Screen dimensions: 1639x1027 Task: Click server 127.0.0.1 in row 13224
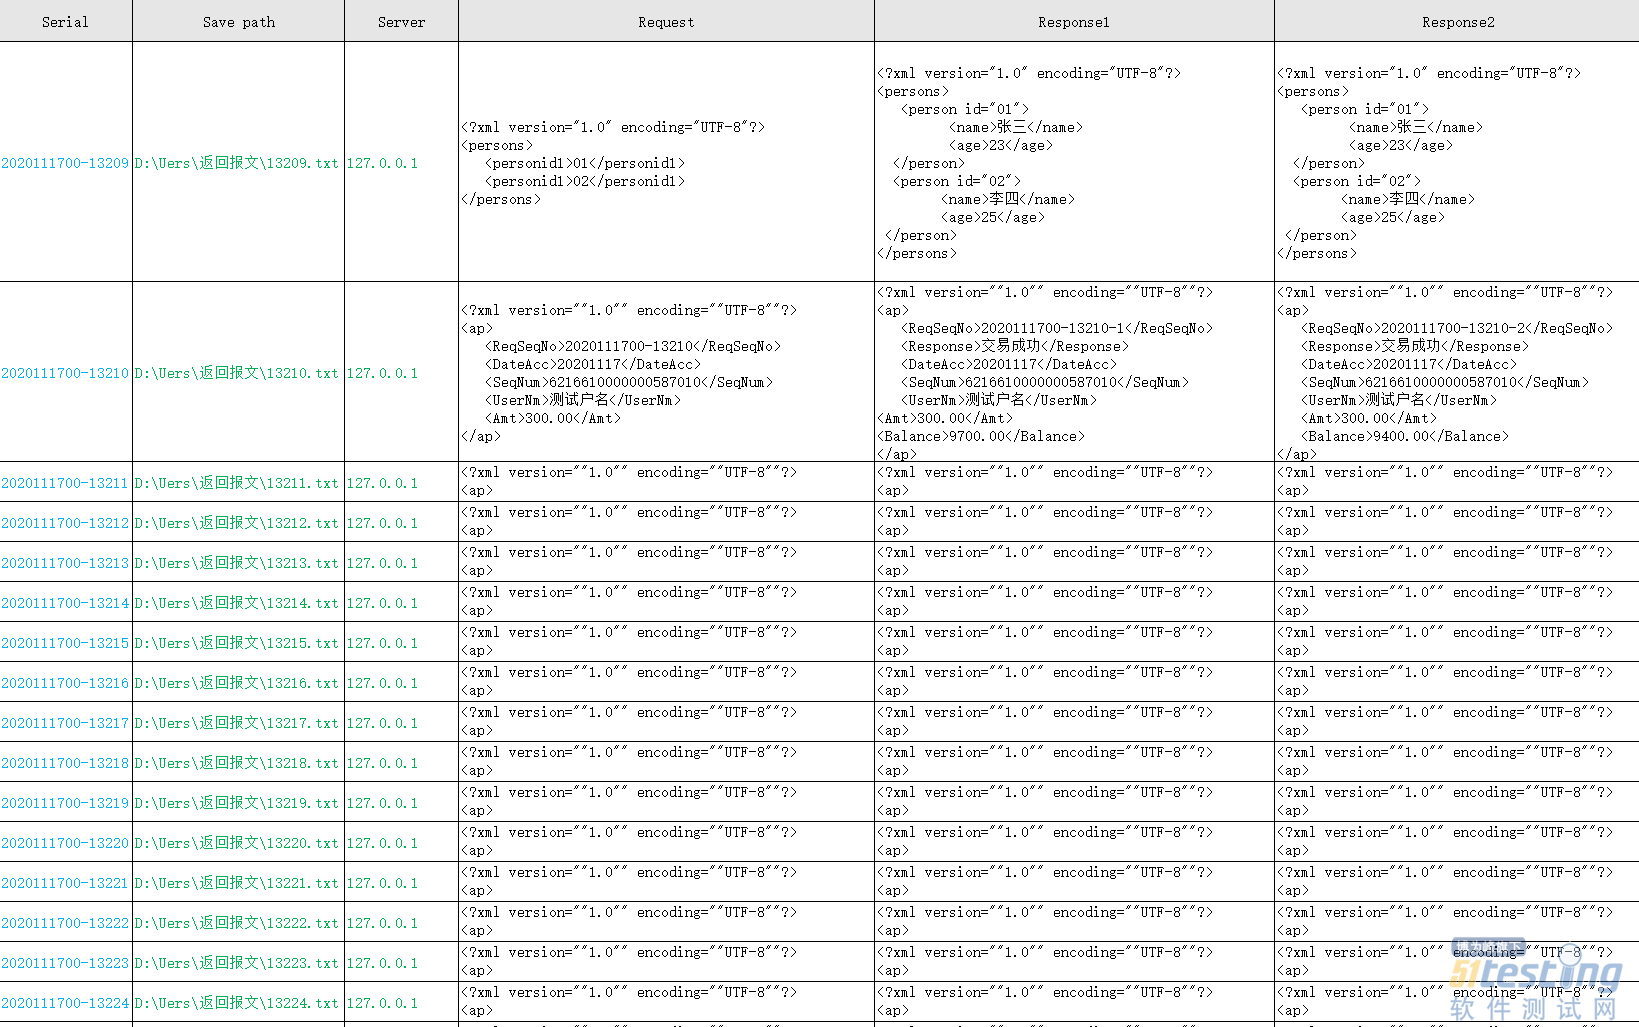382,1003
